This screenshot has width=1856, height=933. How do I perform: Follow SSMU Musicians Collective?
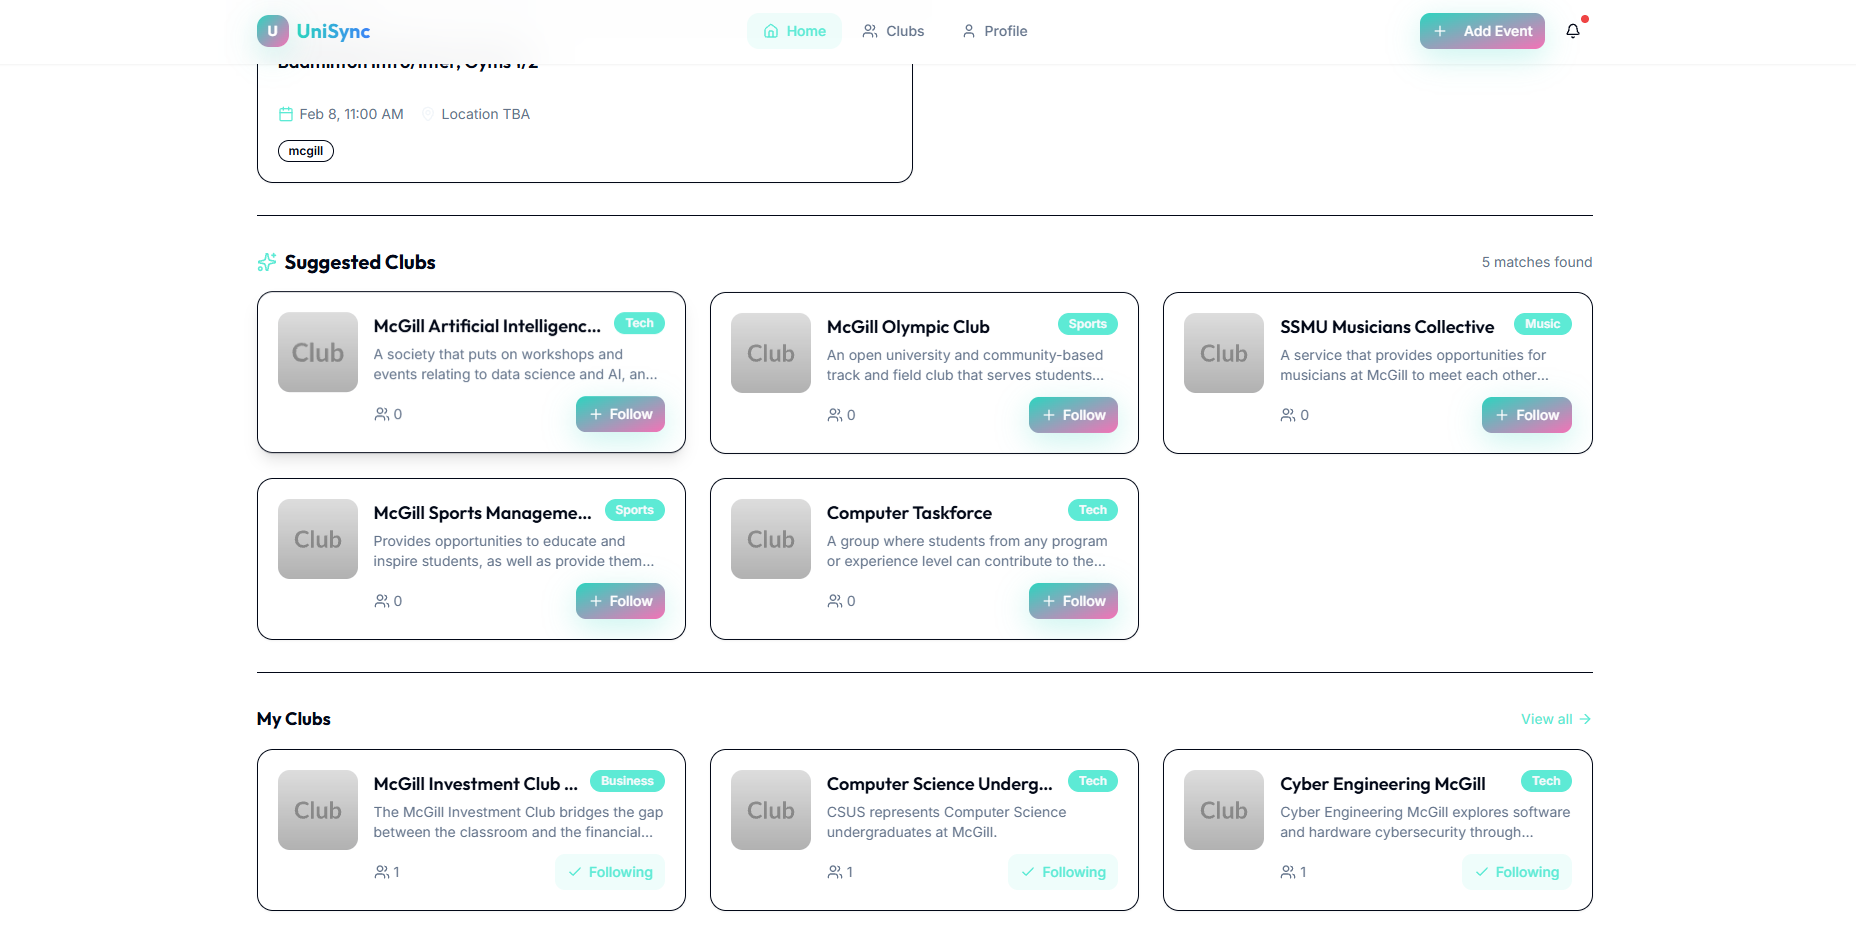click(x=1527, y=415)
